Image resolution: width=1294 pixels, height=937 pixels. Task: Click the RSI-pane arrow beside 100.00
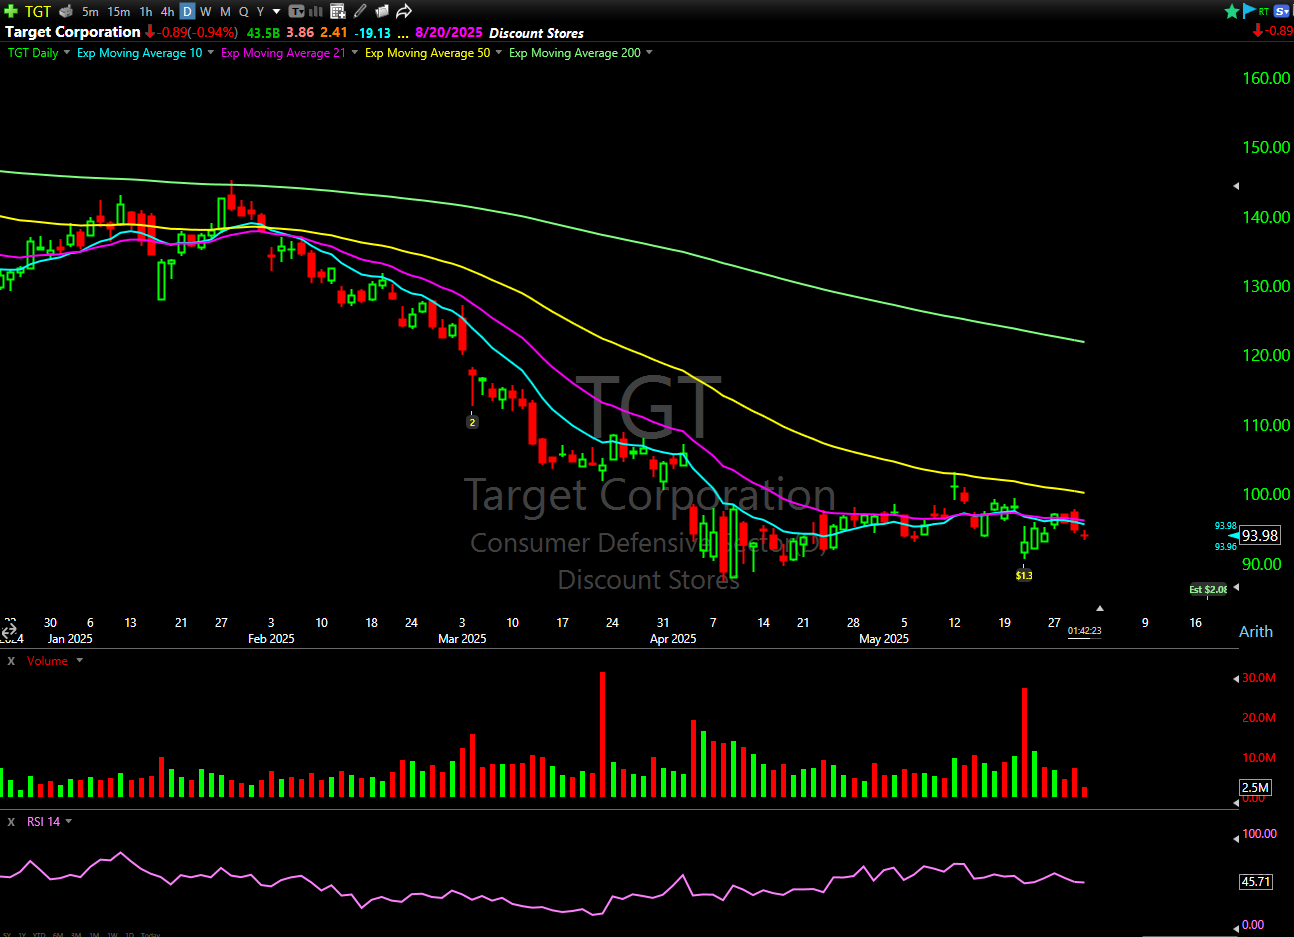[1236, 838]
